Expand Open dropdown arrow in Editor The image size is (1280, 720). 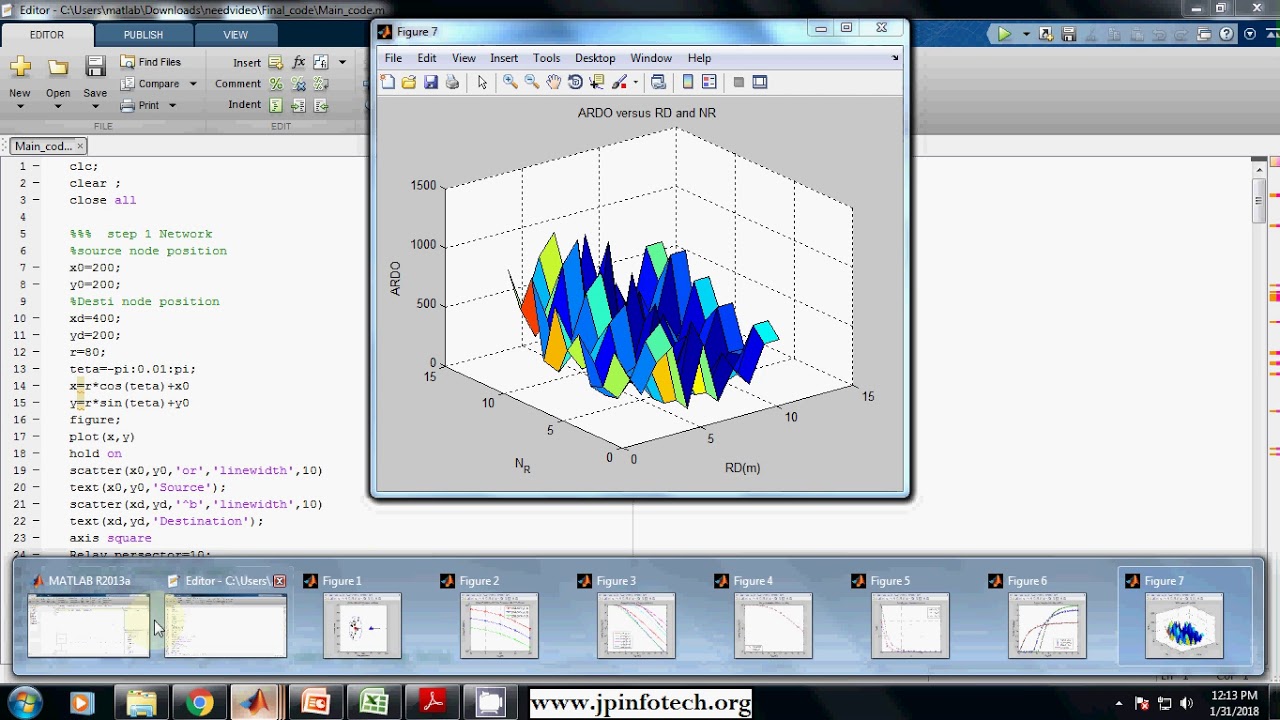click(x=58, y=106)
